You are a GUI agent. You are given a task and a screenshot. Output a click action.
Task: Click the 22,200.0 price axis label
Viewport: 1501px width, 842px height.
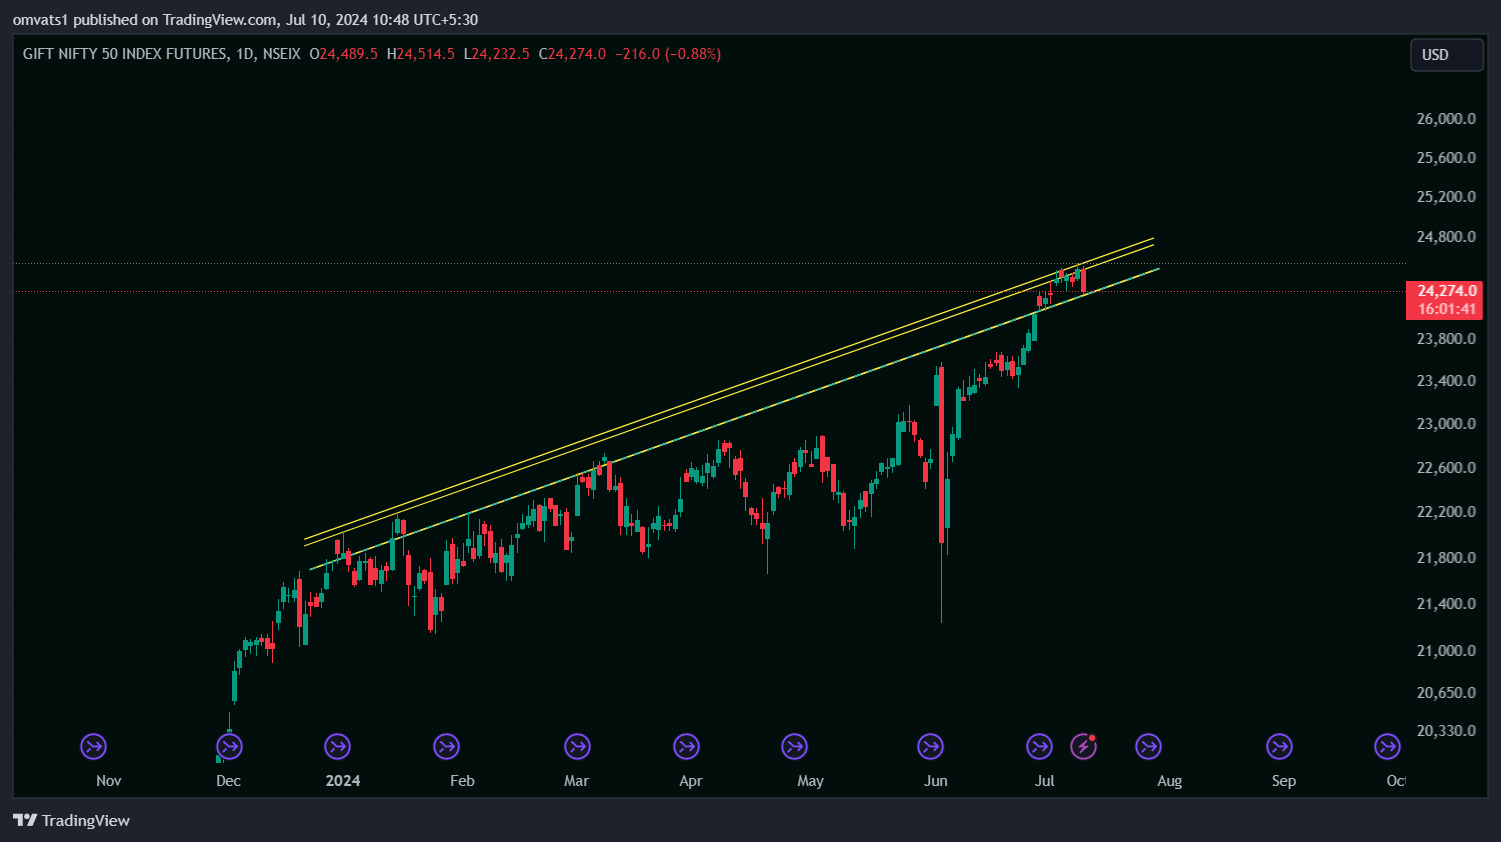pos(1446,511)
